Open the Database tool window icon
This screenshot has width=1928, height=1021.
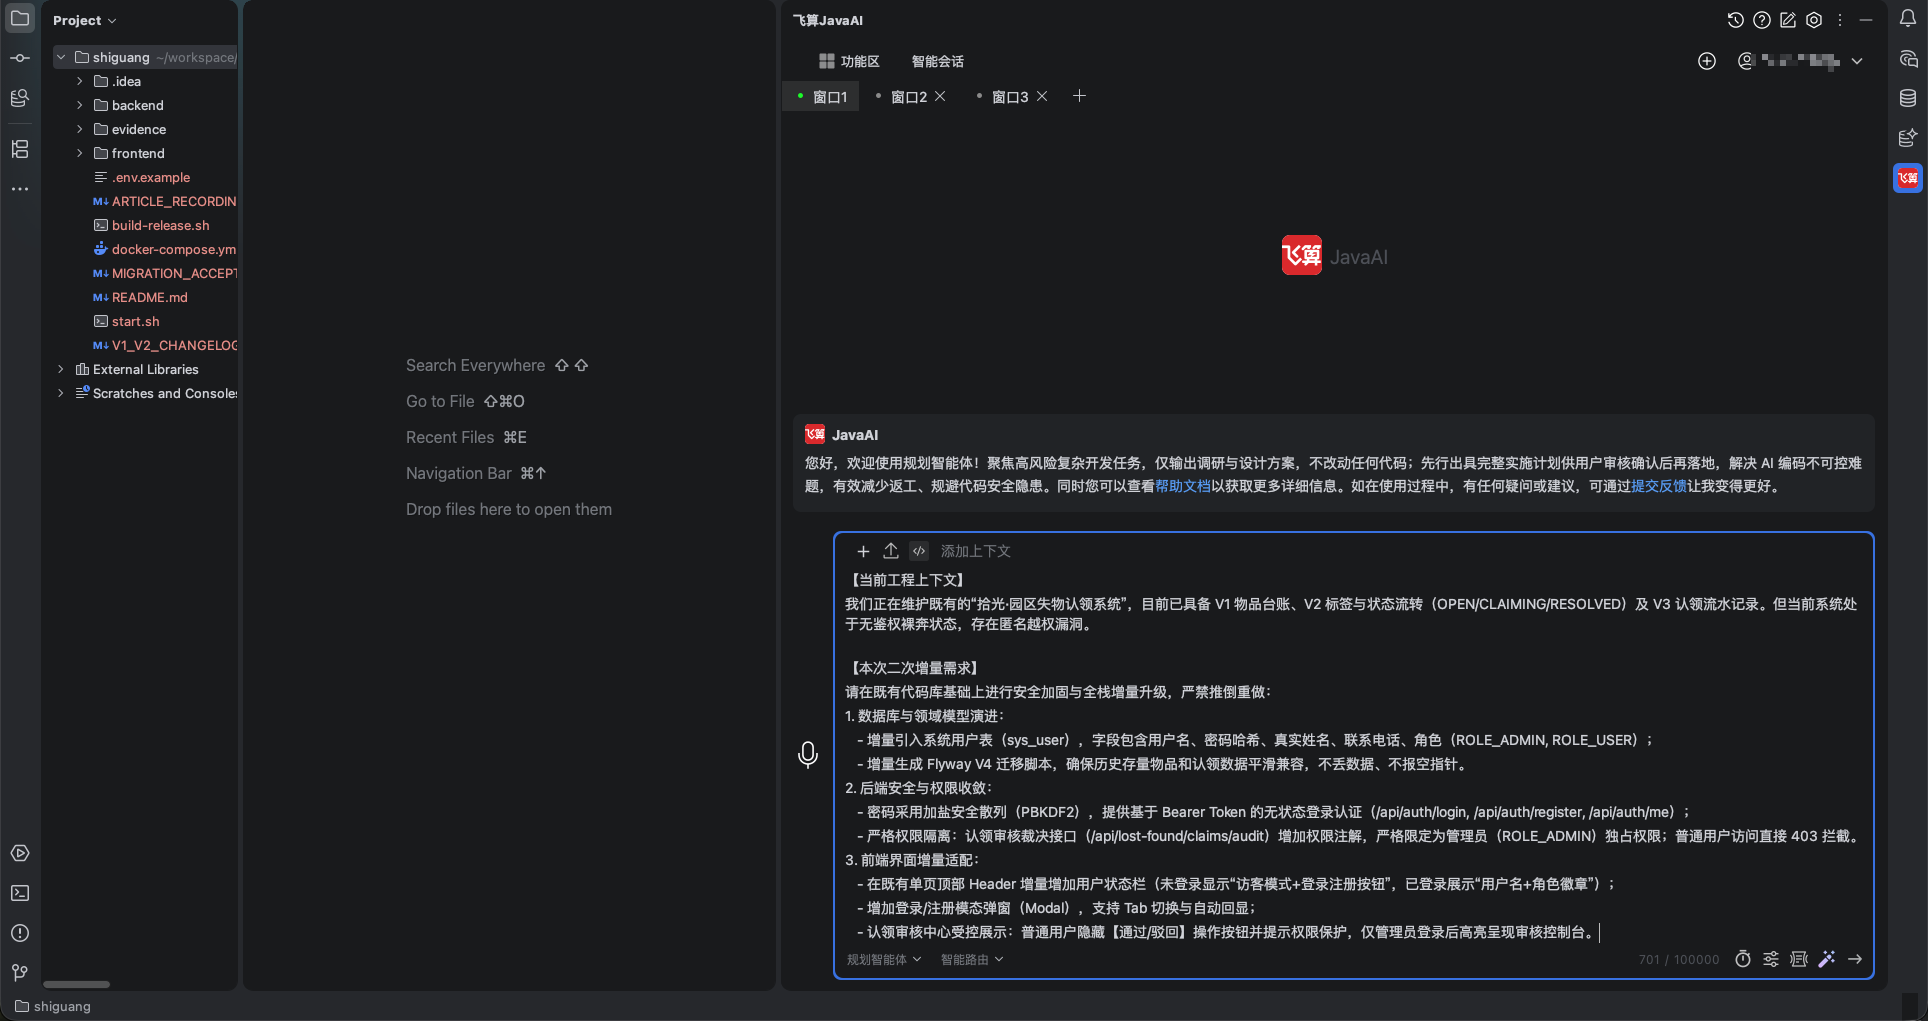pos(1908,98)
